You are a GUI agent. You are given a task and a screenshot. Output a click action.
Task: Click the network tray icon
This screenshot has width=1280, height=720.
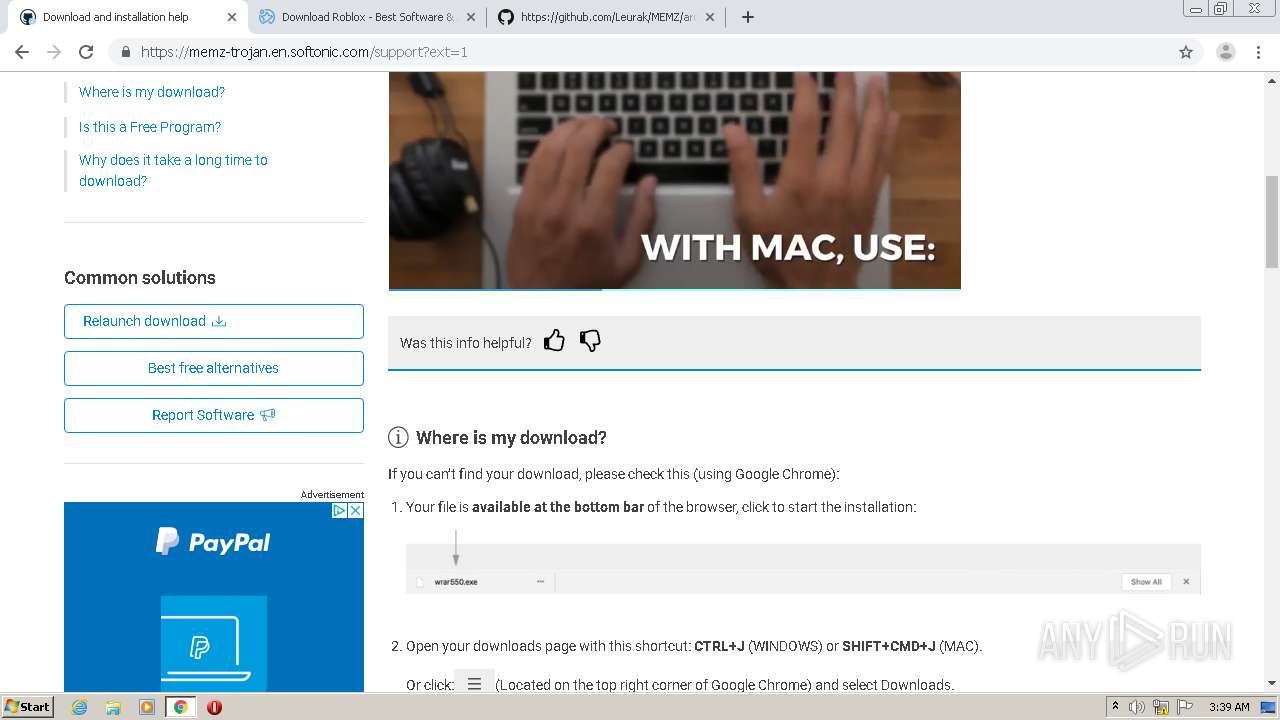[1161, 707]
